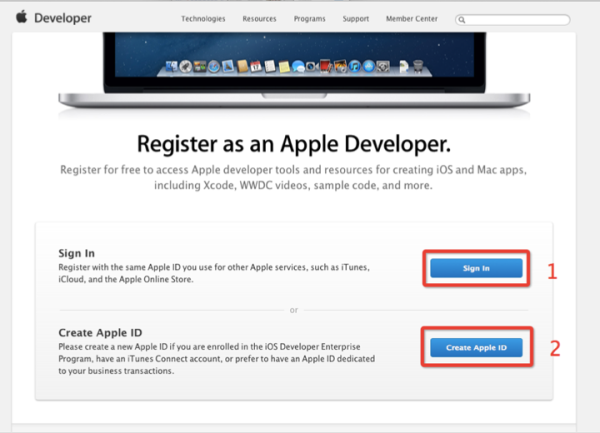Click the Reminders list icon in the dock image

pyautogui.click(x=270, y=66)
